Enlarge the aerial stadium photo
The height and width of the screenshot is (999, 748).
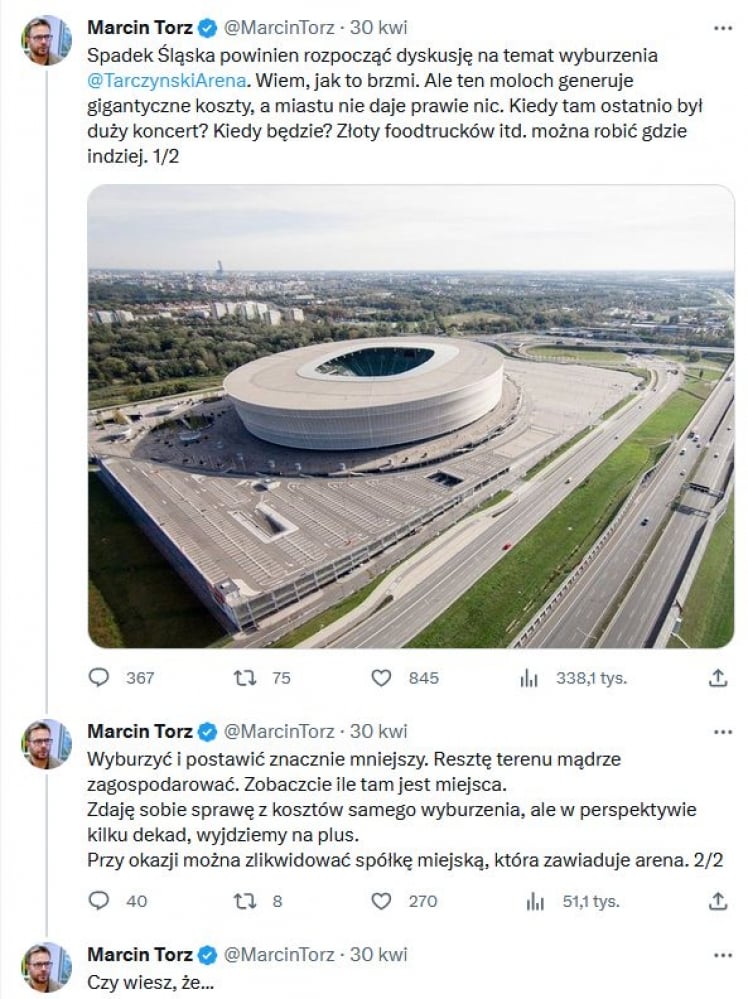(411, 416)
